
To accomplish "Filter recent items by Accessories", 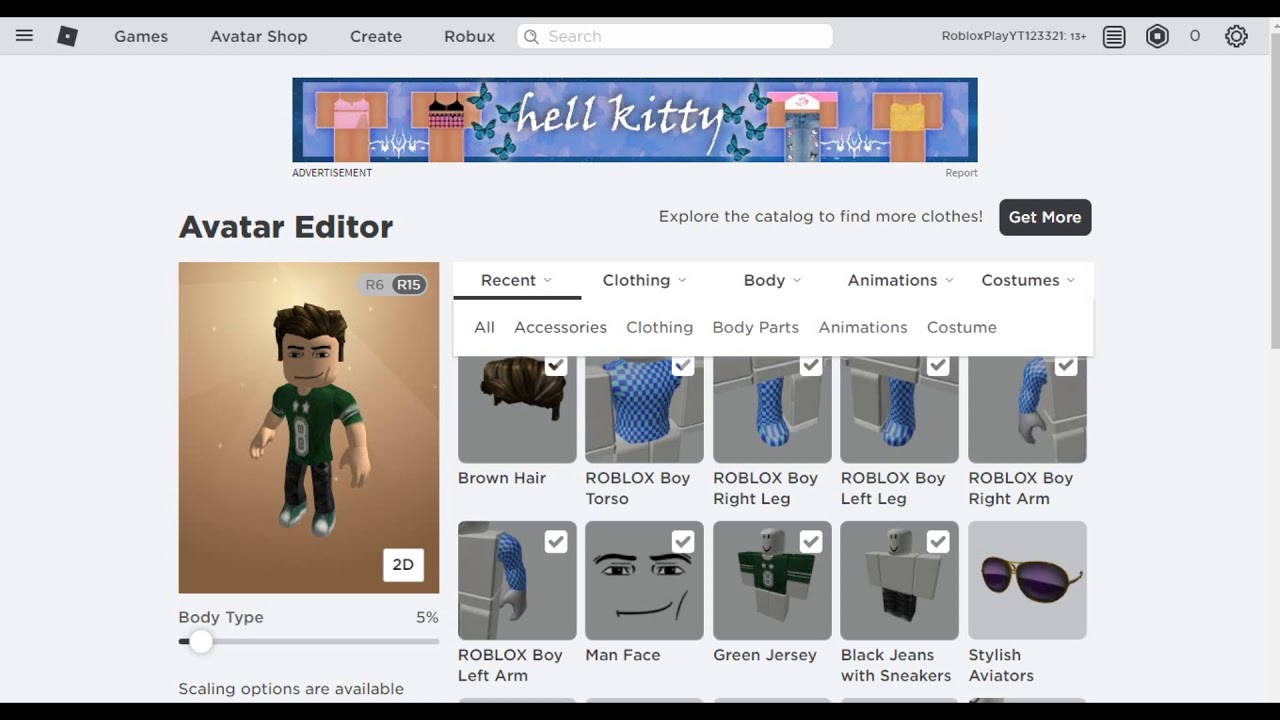I will pos(560,327).
